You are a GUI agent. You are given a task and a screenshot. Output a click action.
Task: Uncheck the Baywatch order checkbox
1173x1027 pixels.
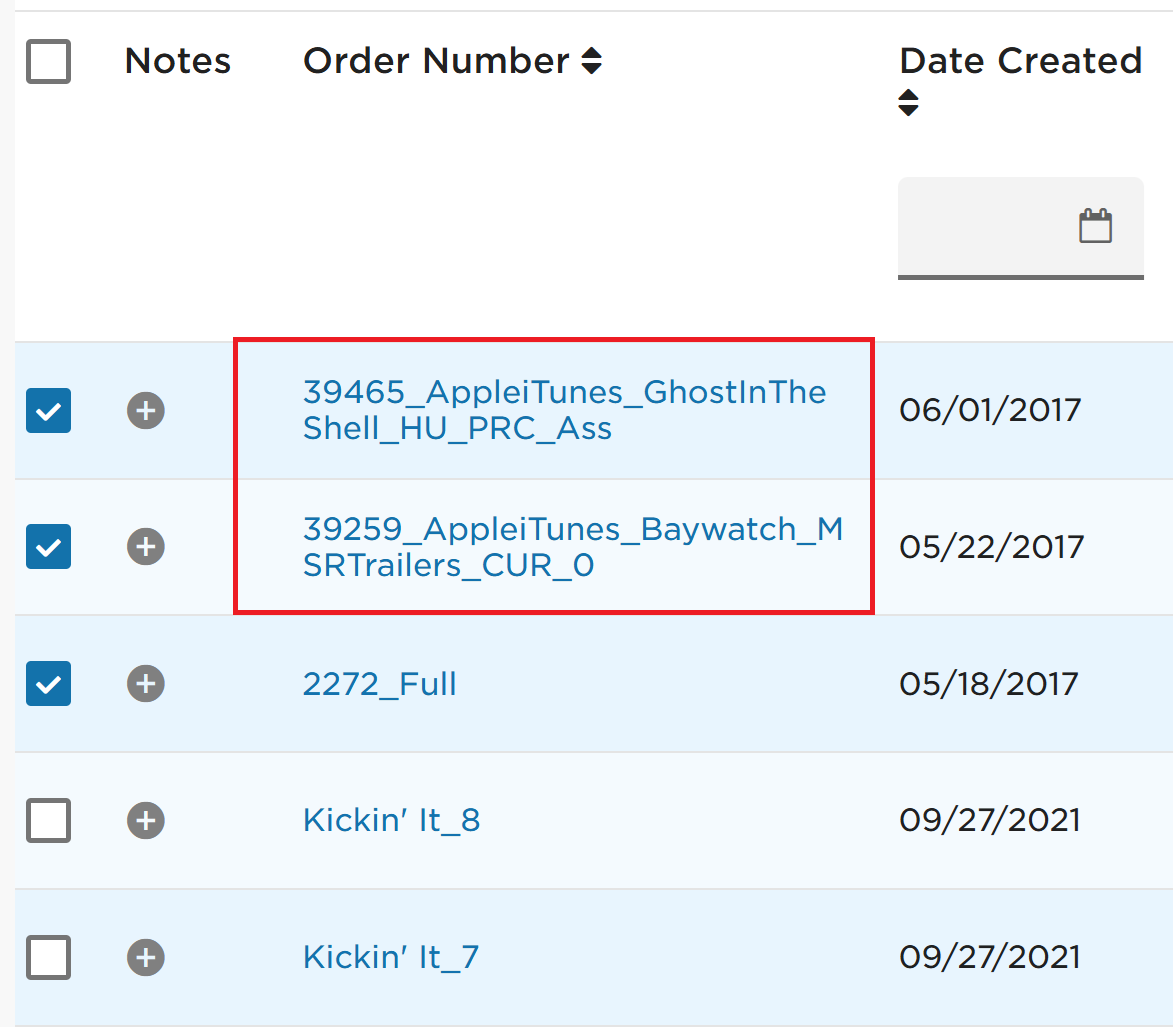(x=49, y=547)
